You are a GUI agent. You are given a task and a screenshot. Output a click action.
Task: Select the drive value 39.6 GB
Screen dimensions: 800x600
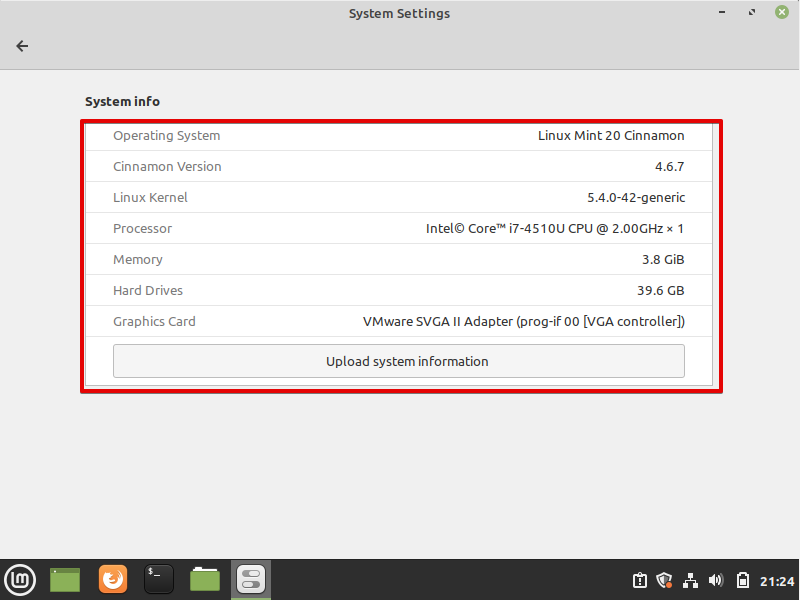pyautogui.click(x=661, y=291)
